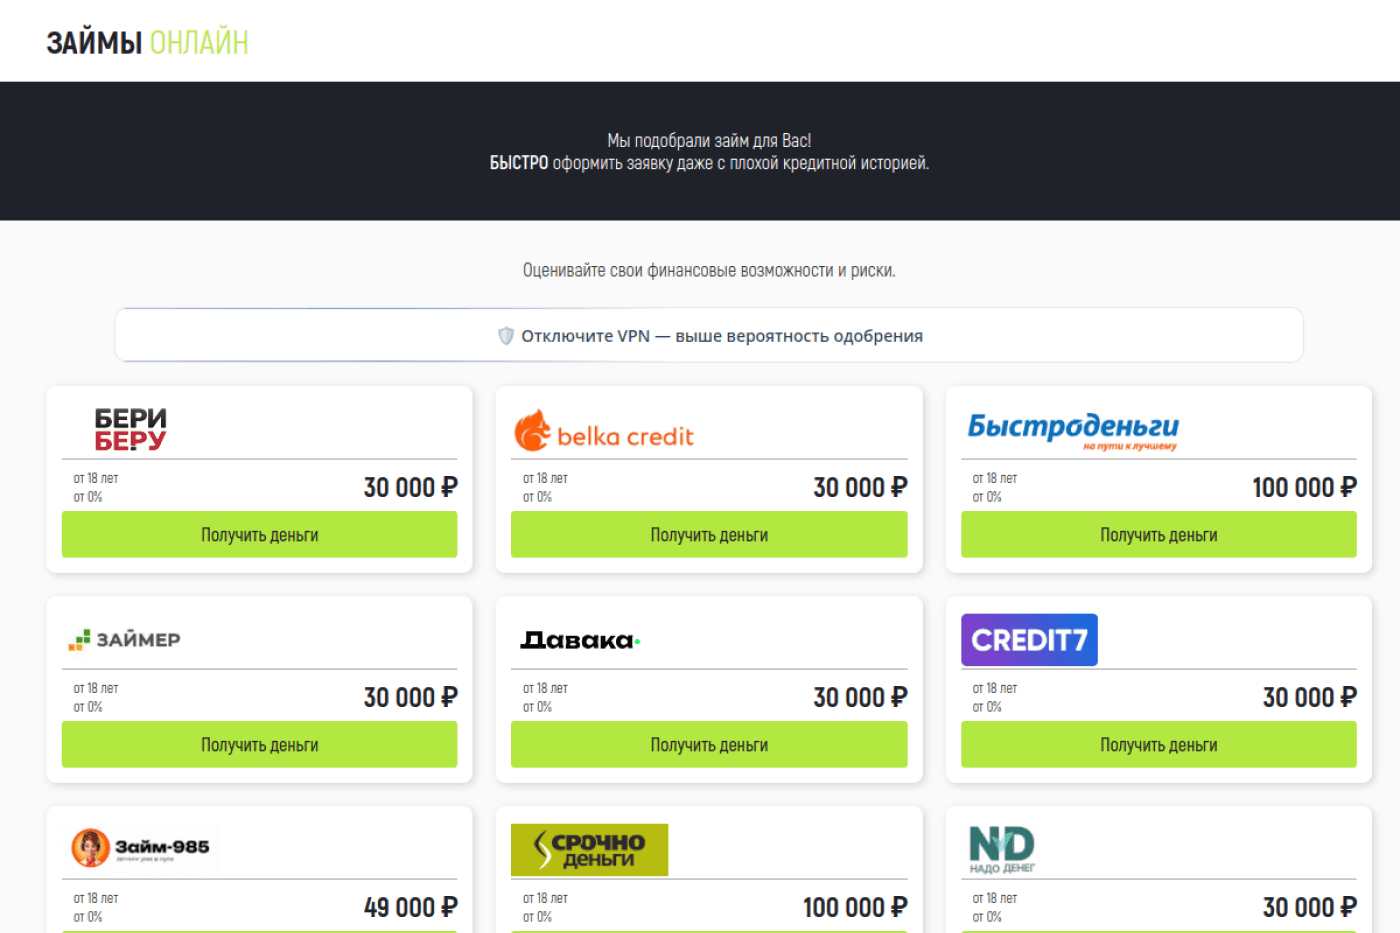
Task: Open the Давака logo
Action: (x=580, y=640)
